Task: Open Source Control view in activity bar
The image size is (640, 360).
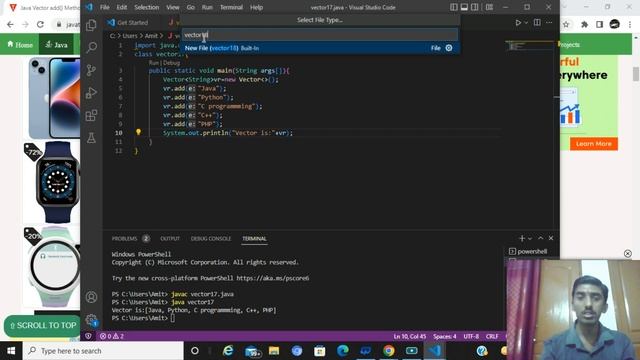Action: (91, 70)
